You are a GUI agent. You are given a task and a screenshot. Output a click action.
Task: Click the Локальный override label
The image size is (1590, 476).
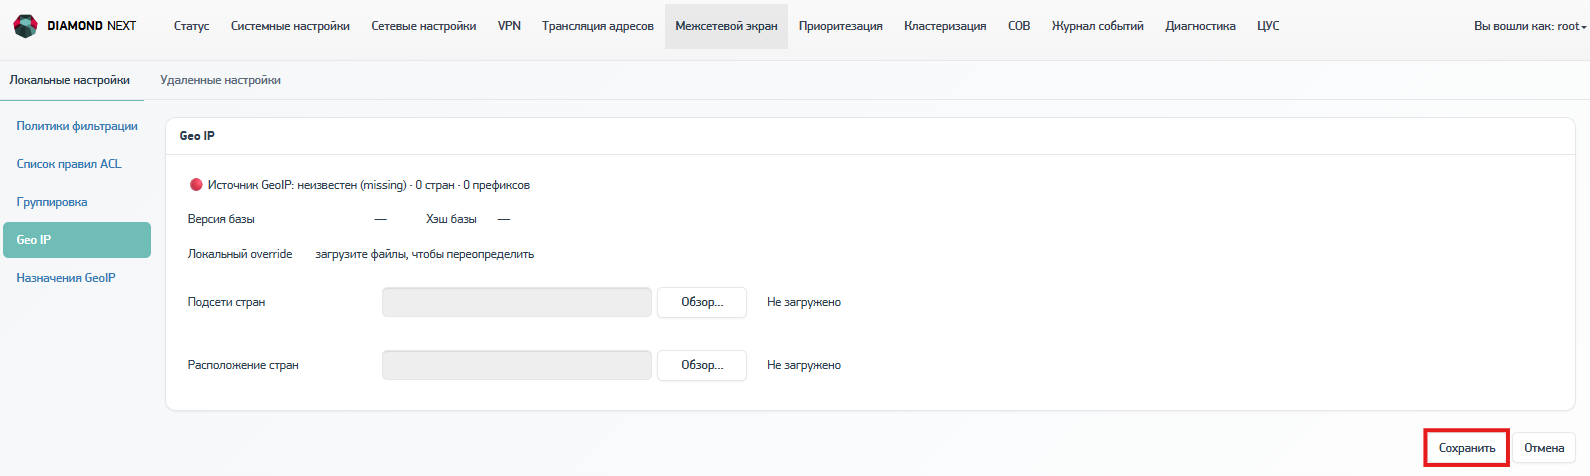coord(240,254)
